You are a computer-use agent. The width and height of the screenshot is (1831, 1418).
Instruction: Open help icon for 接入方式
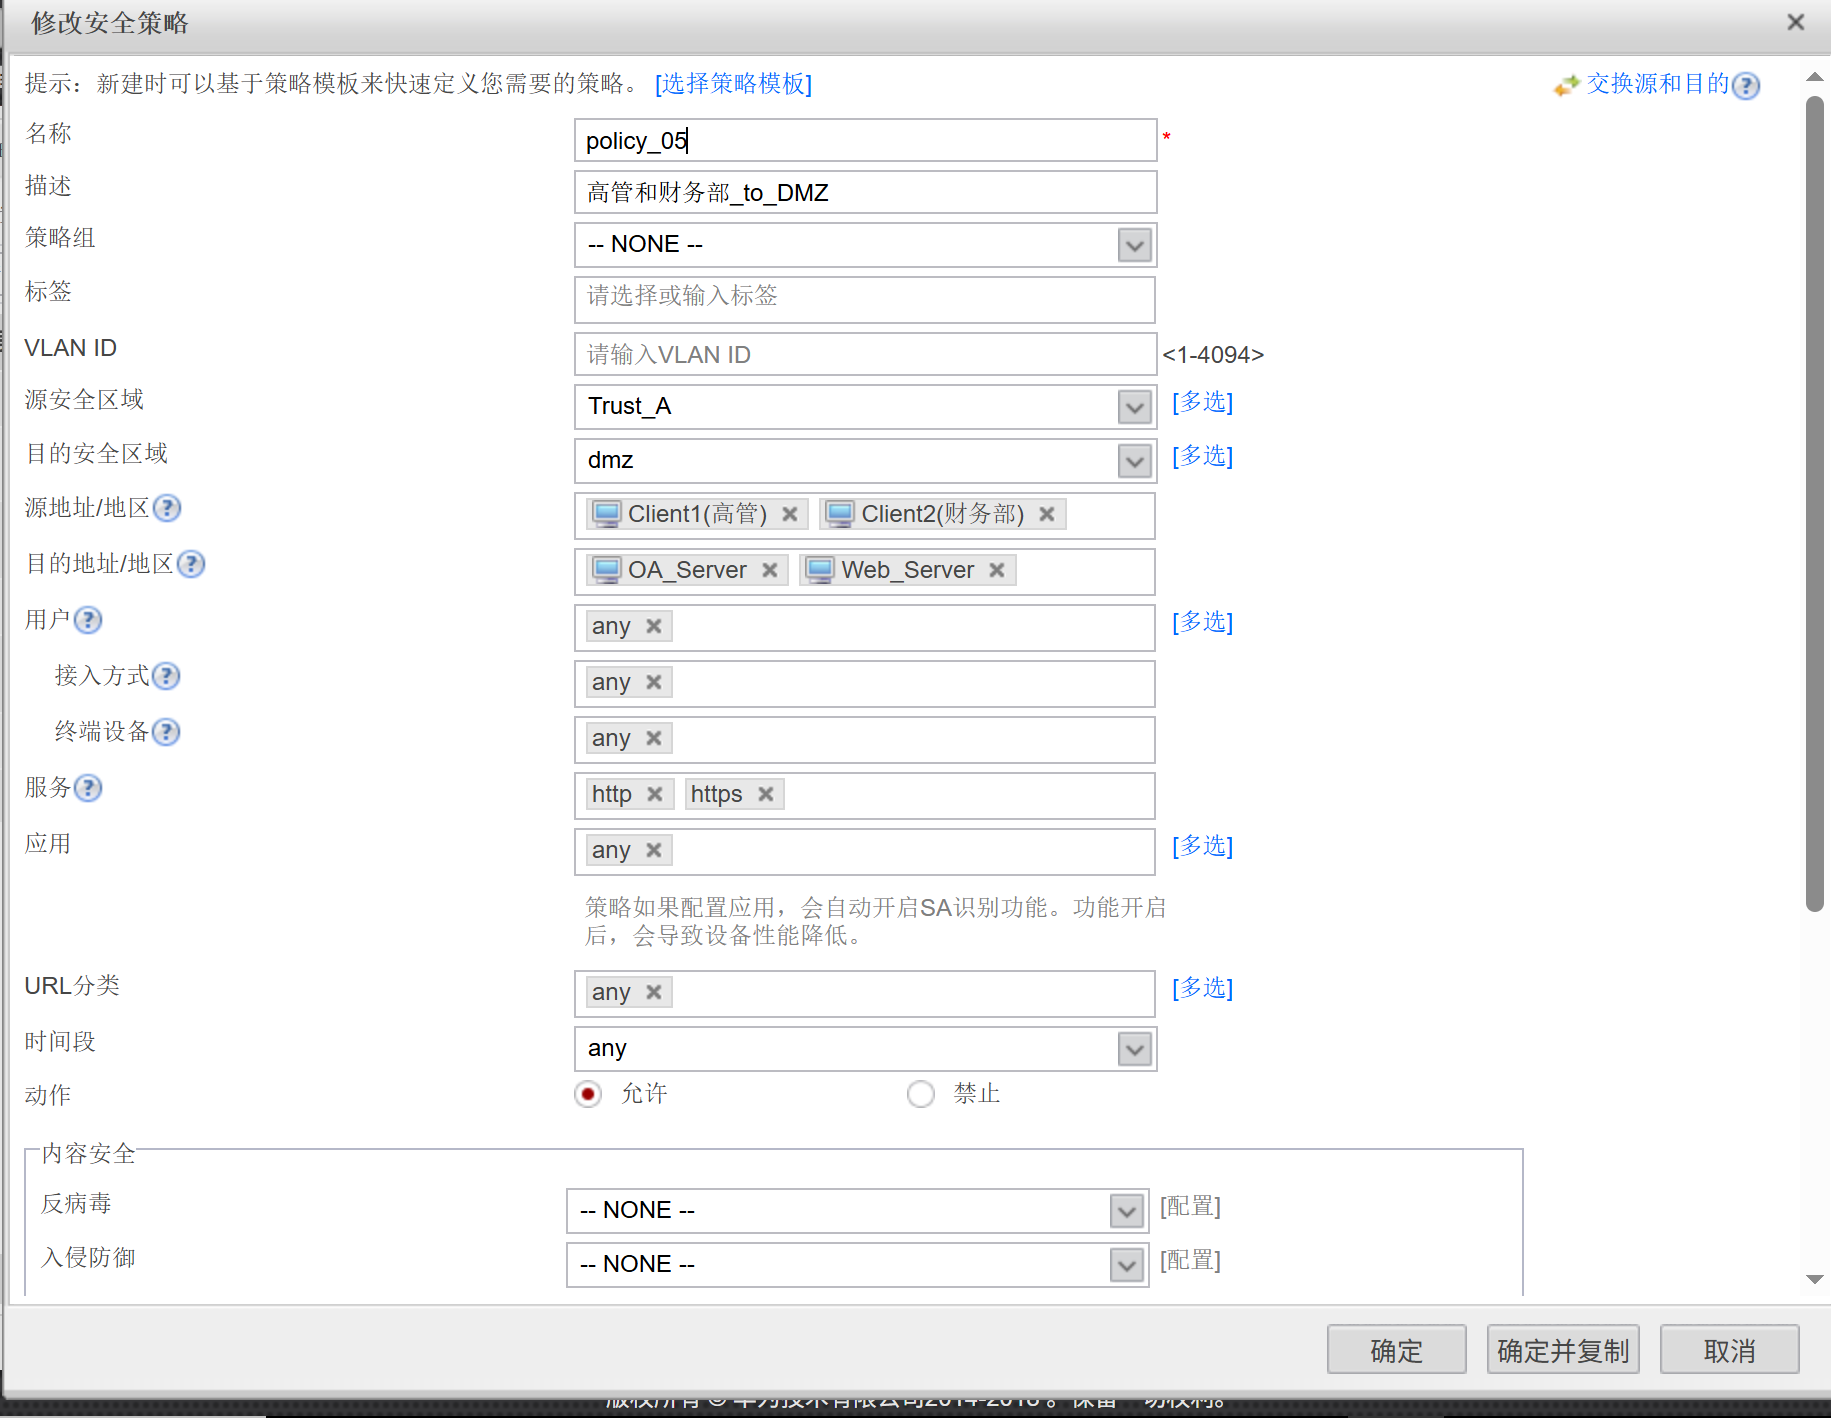click(x=166, y=676)
